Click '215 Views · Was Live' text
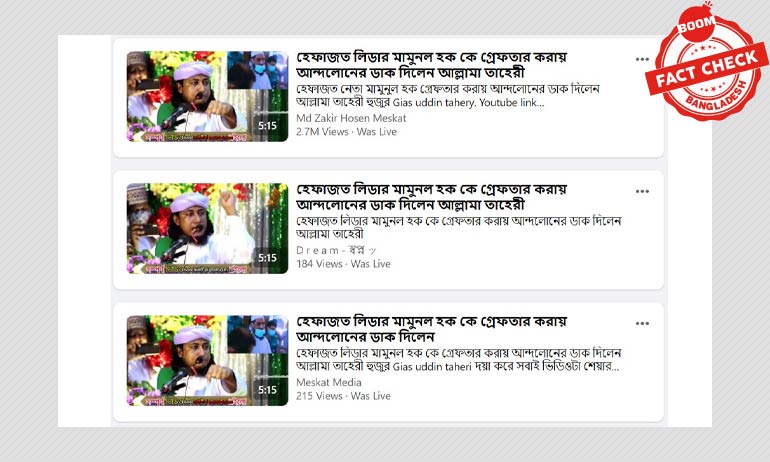Screen dimensions: 770x462 [x=343, y=396]
